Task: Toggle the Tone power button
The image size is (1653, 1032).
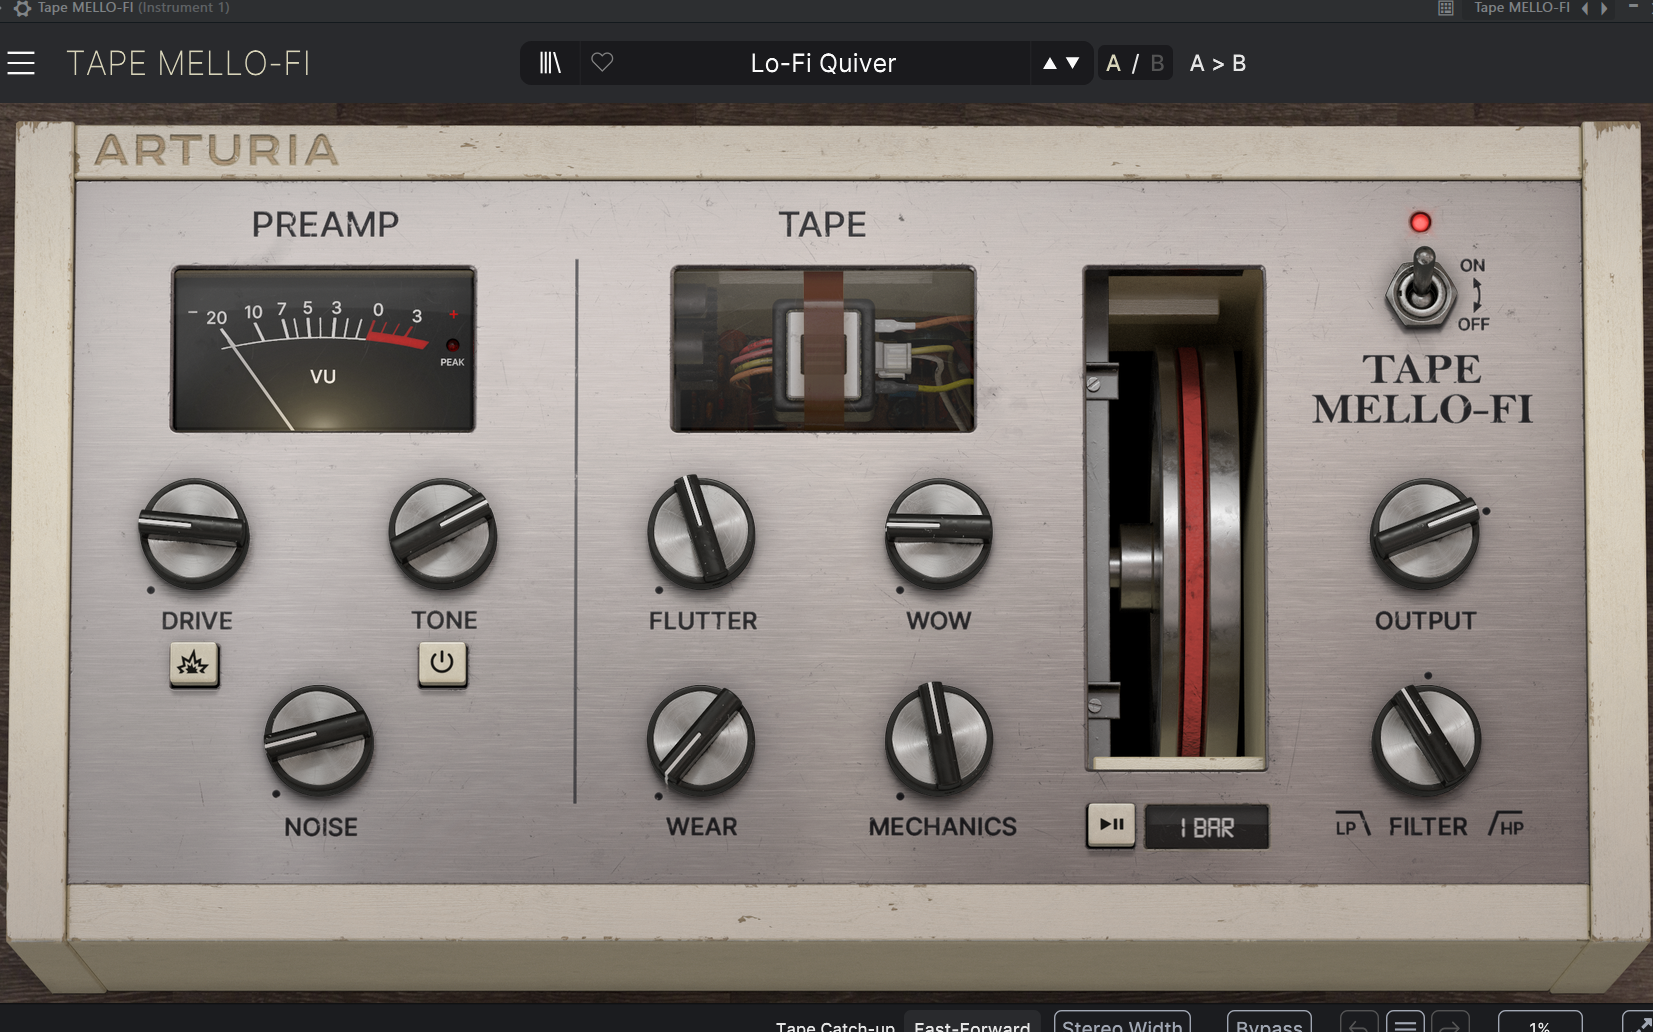Action: (442, 663)
